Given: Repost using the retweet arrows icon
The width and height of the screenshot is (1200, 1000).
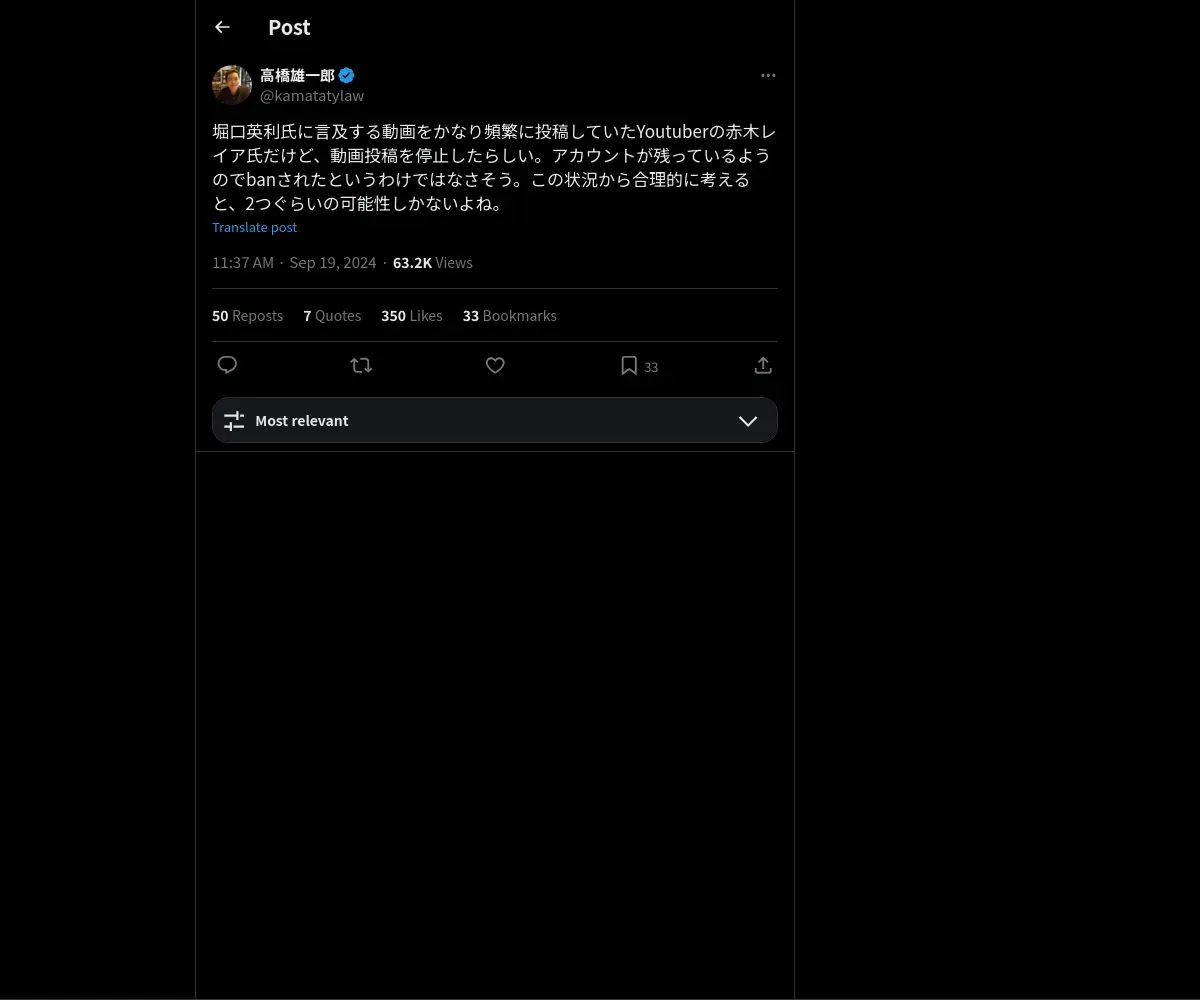Looking at the screenshot, I should click(x=361, y=365).
